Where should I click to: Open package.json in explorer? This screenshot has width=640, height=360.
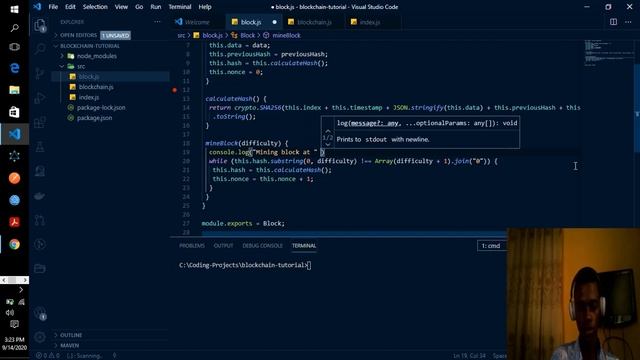pyautogui.click(x=94, y=118)
